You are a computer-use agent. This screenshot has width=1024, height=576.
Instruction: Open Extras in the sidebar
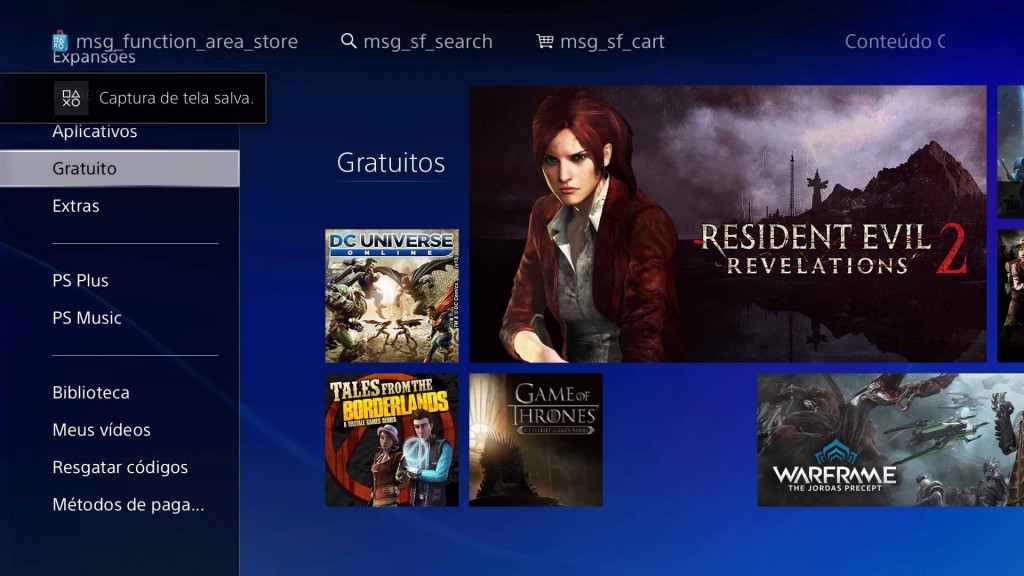(x=76, y=206)
